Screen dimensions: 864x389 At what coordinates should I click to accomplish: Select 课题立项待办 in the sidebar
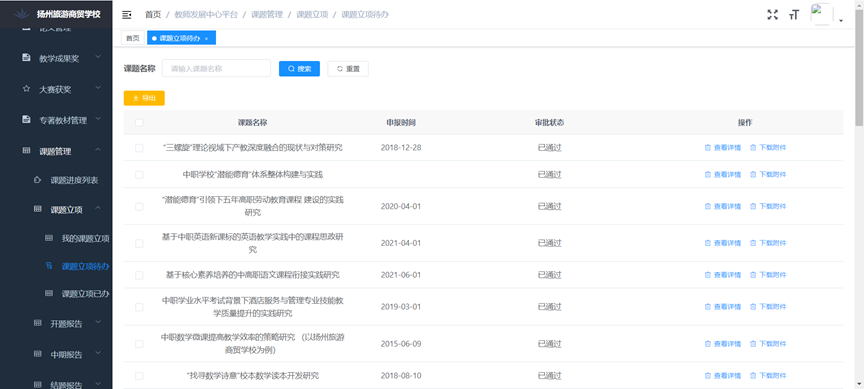[x=85, y=266]
